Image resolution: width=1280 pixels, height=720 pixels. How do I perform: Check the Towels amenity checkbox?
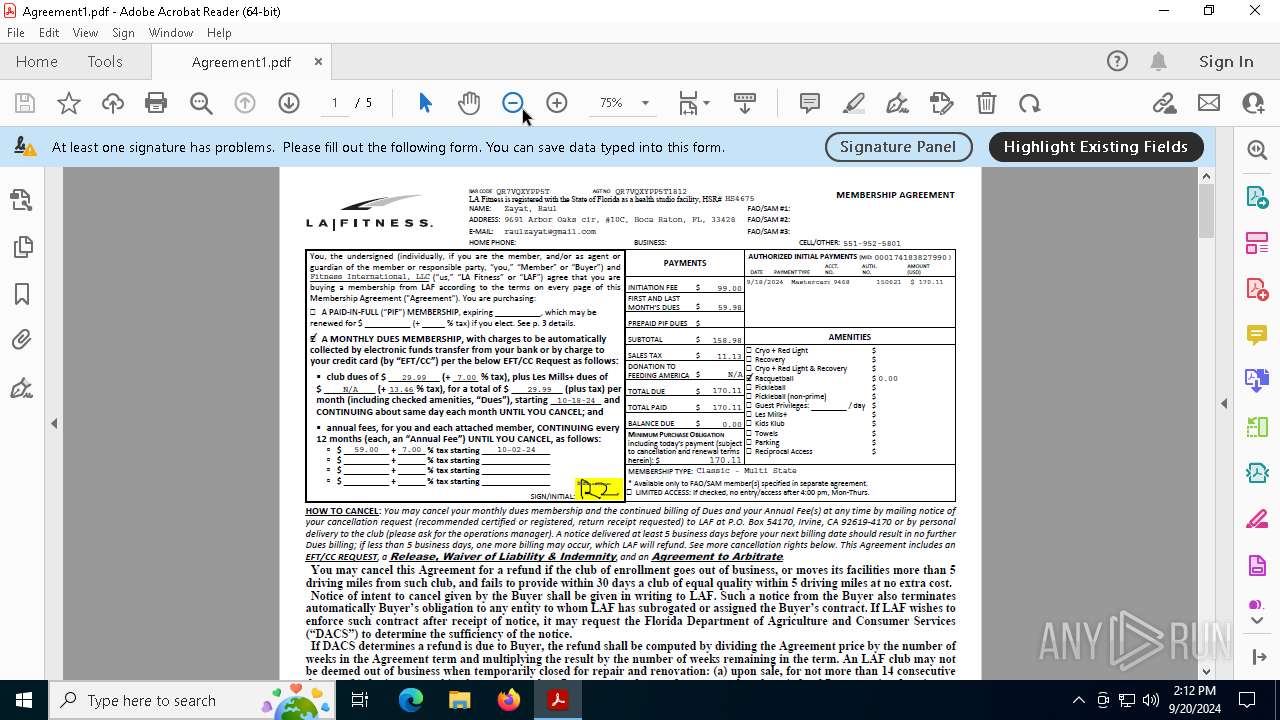pos(749,433)
